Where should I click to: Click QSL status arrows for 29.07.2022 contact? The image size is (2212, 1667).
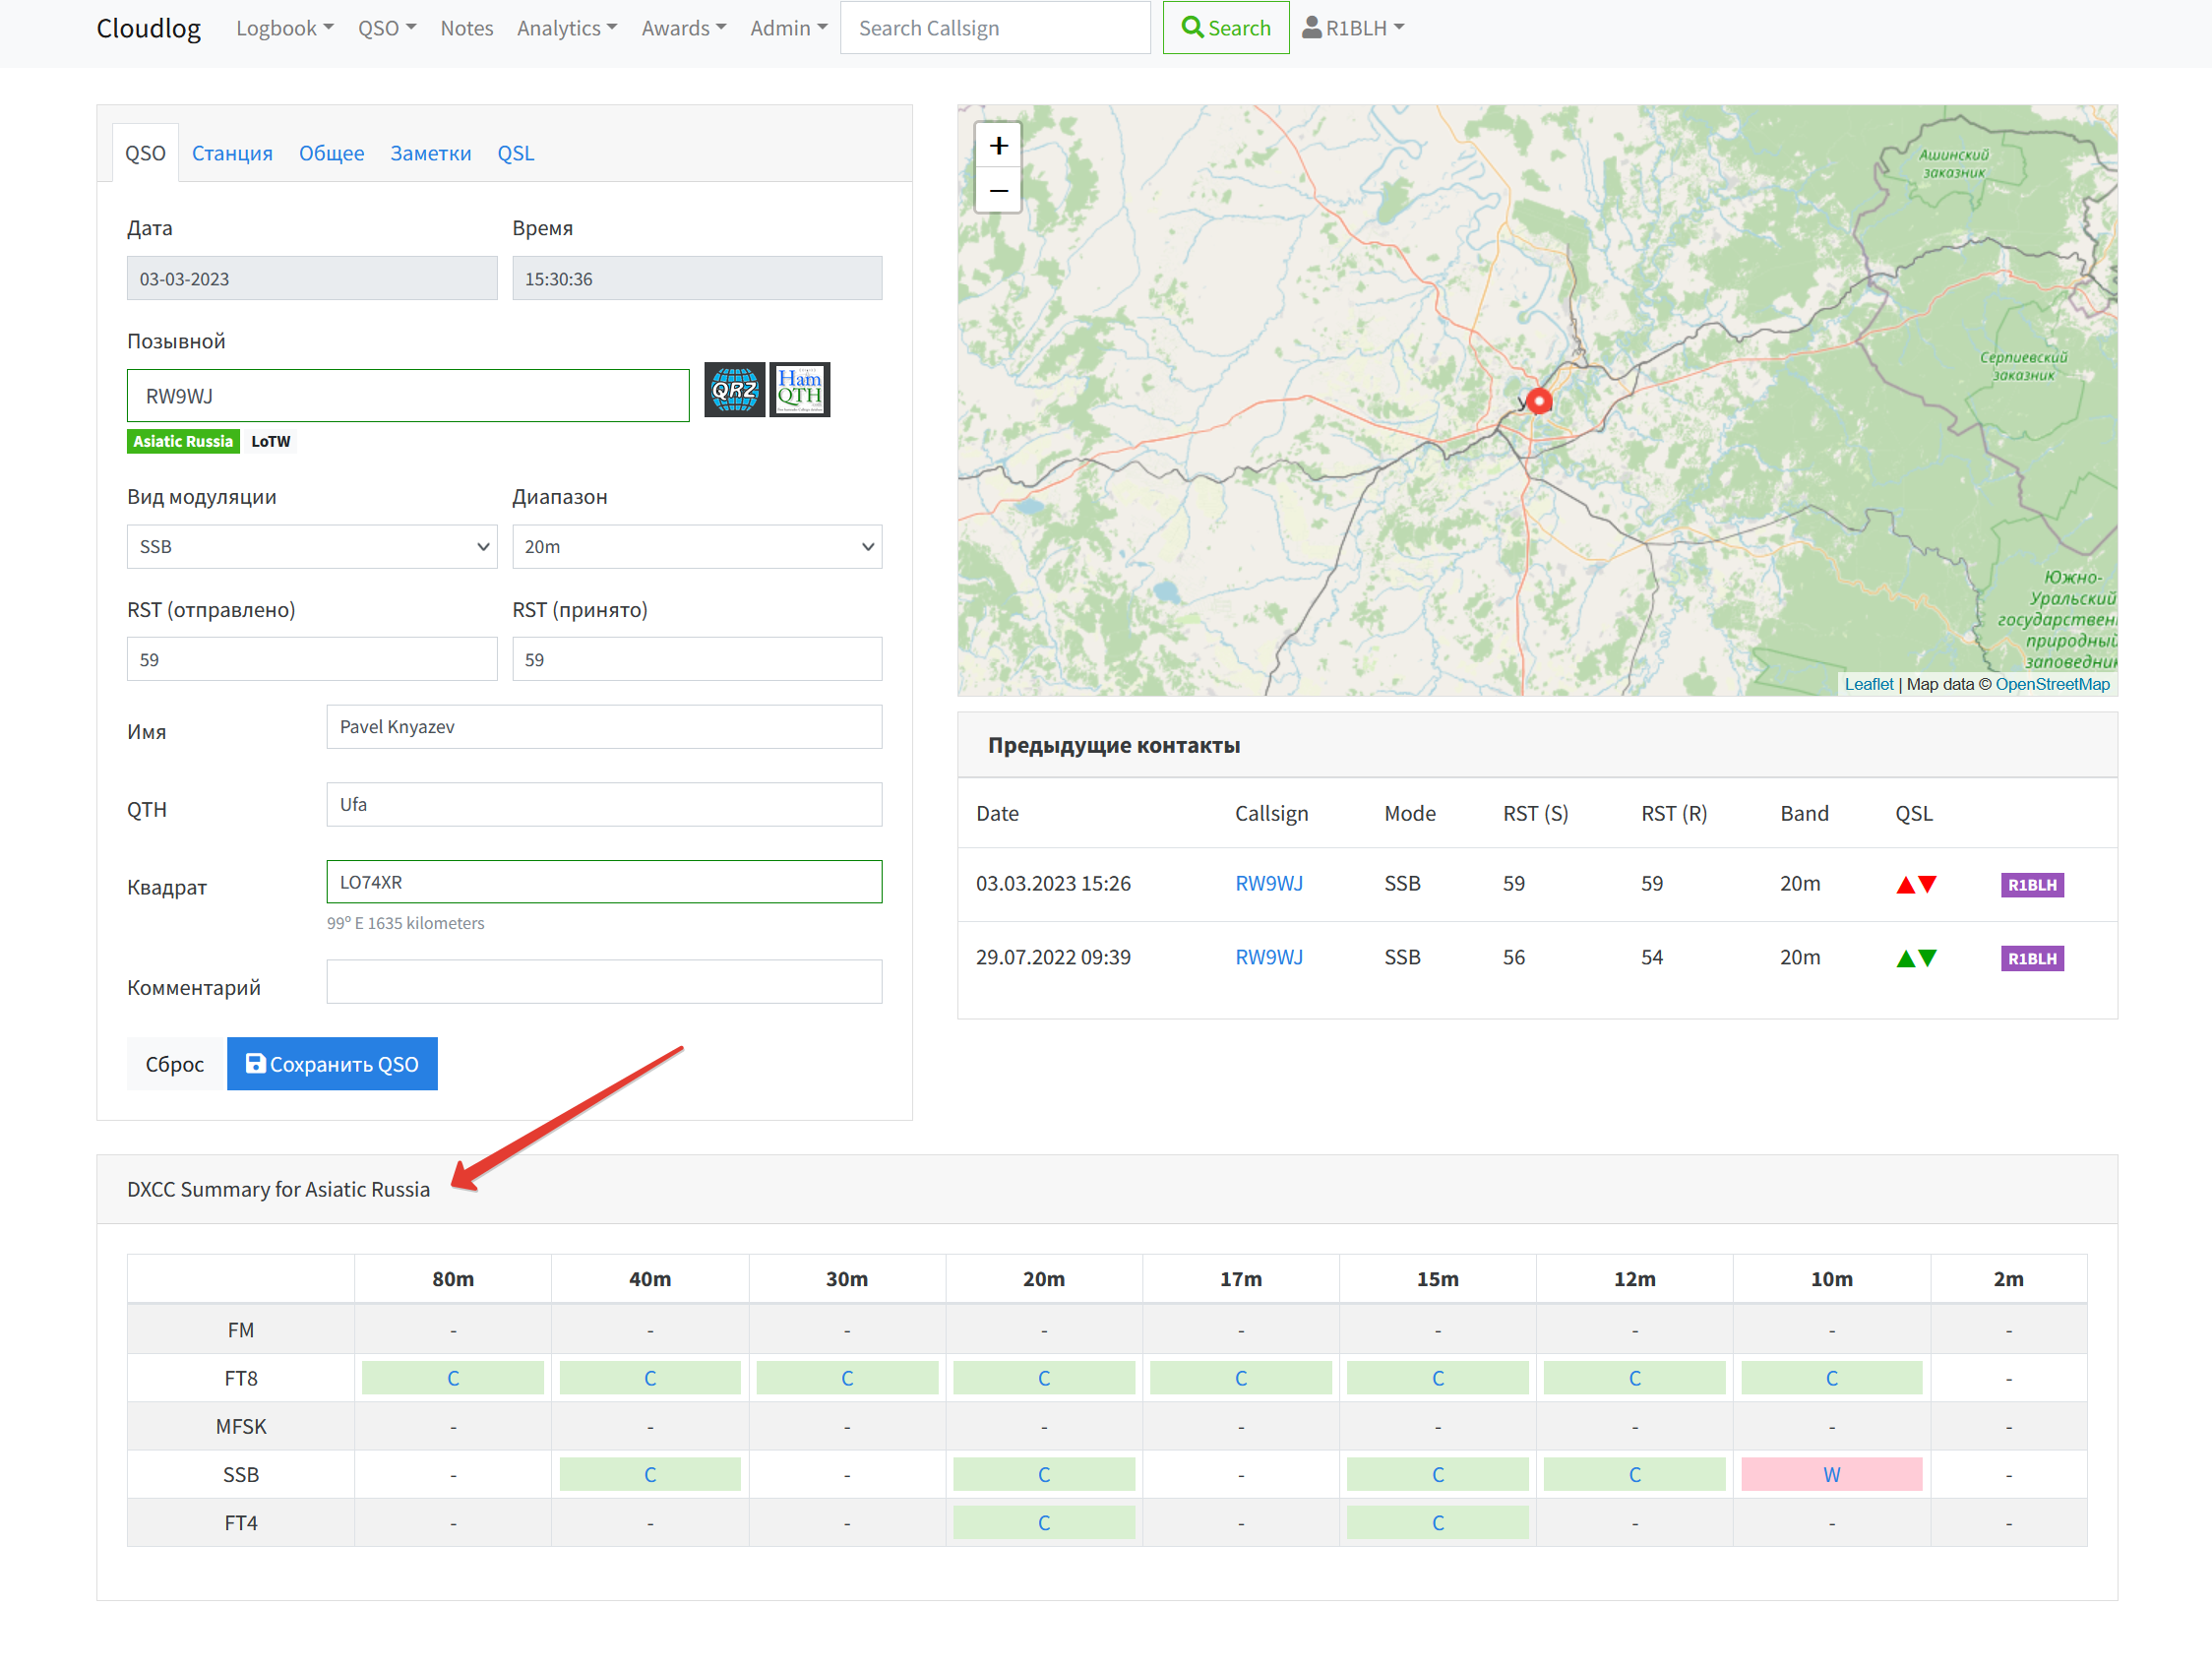tap(1916, 959)
